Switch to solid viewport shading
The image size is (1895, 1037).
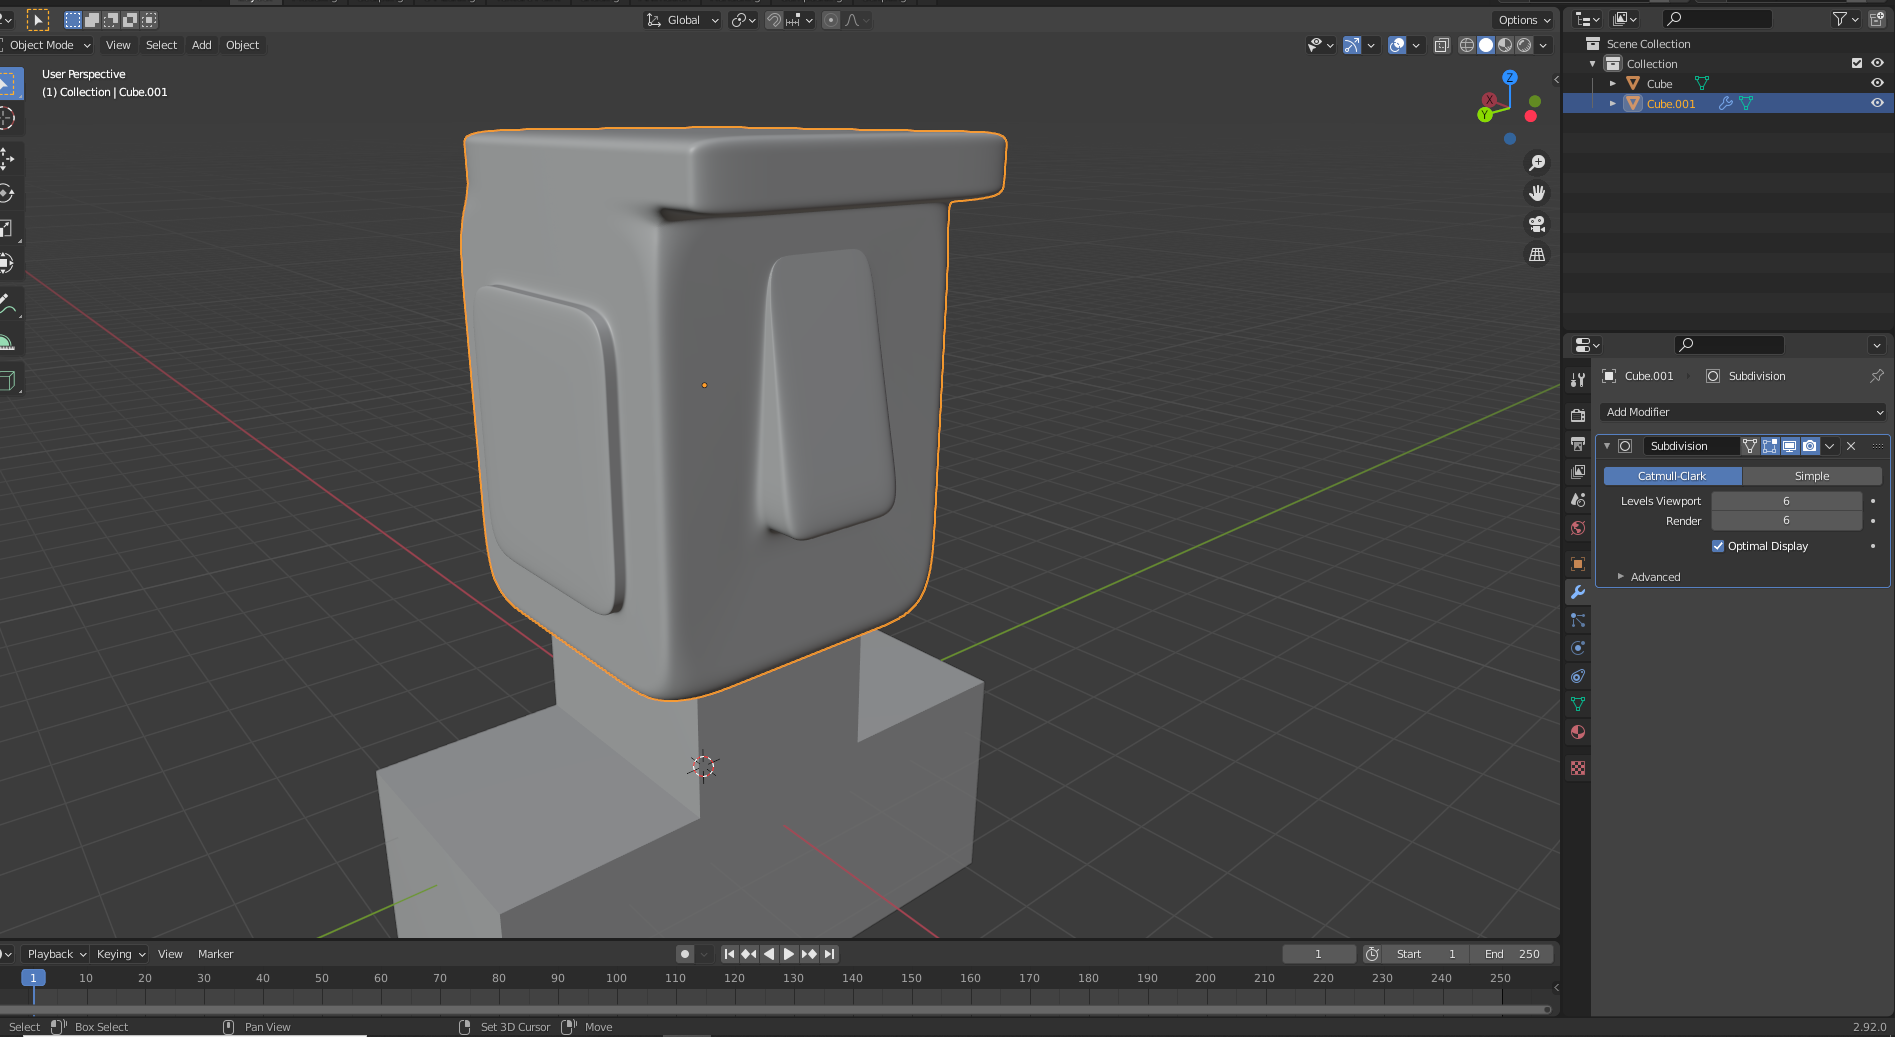point(1486,45)
